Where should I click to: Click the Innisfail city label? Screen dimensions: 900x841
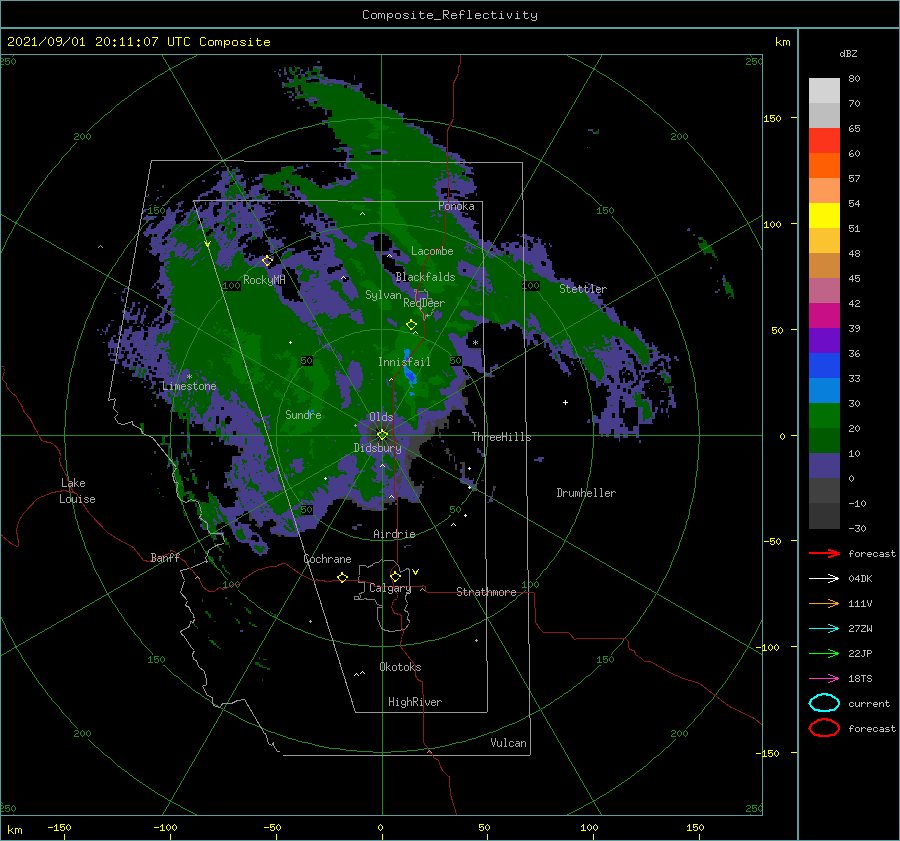click(404, 362)
